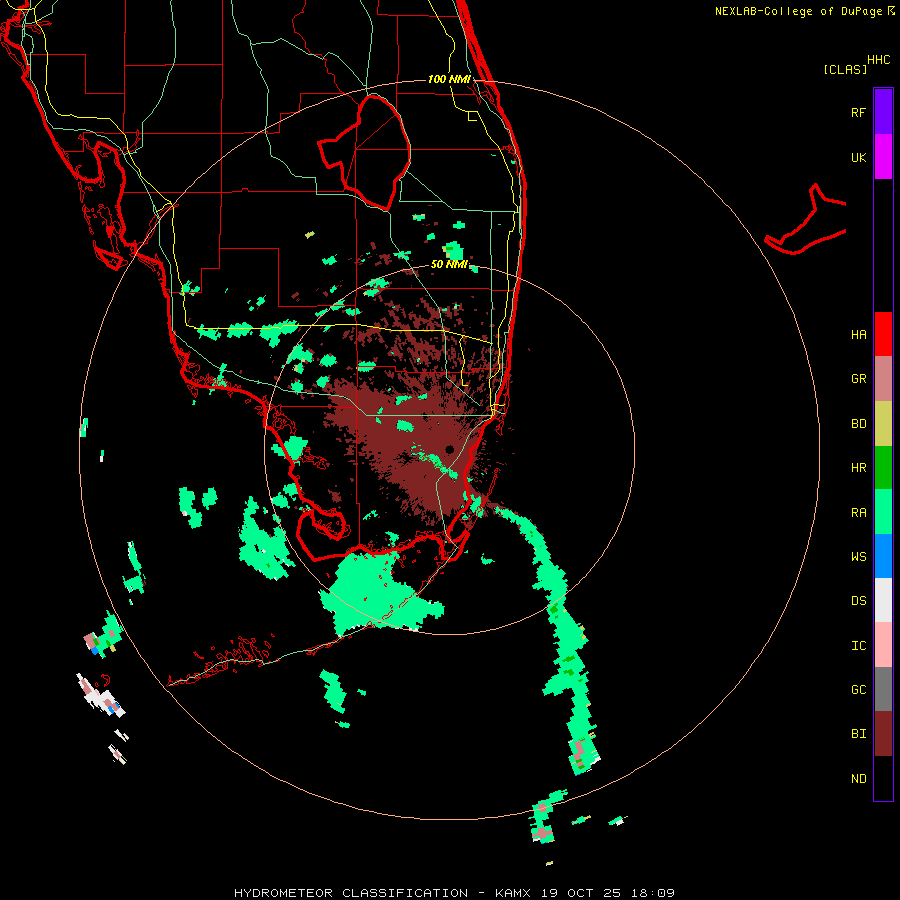This screenshot has width=900, height=900.
Task: Click the HA red legend color swatch
Action: click(883, 334)
